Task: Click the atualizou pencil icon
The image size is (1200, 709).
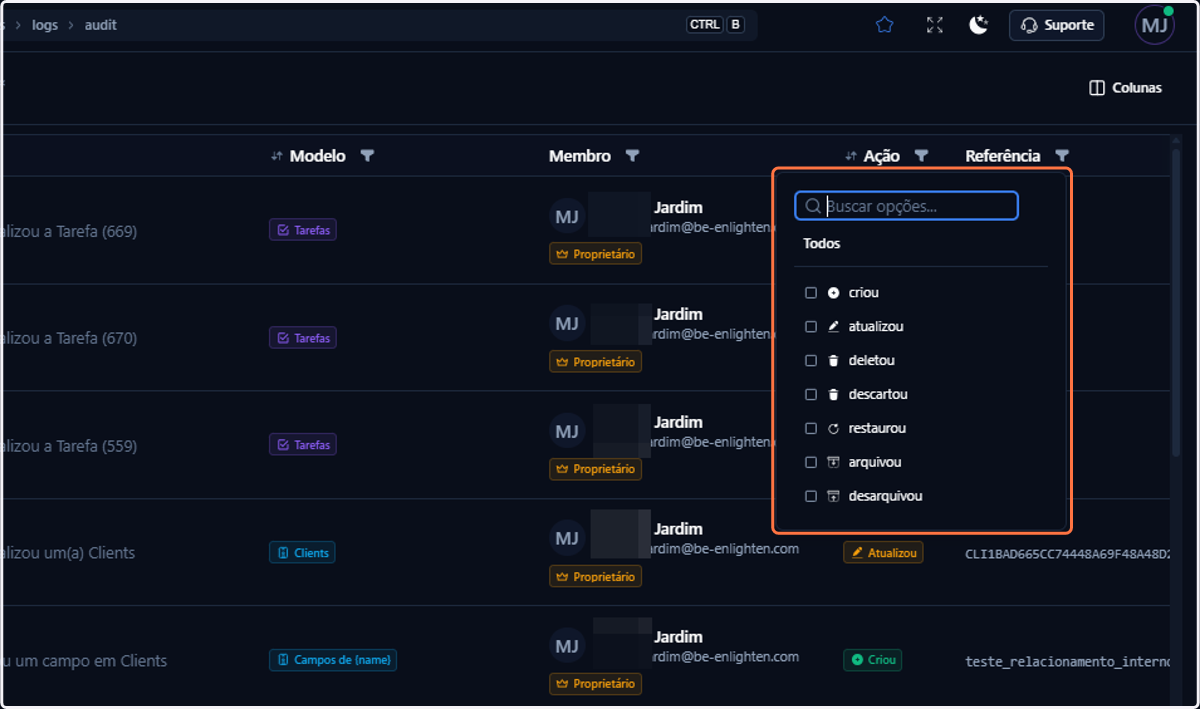Action: 834,327
